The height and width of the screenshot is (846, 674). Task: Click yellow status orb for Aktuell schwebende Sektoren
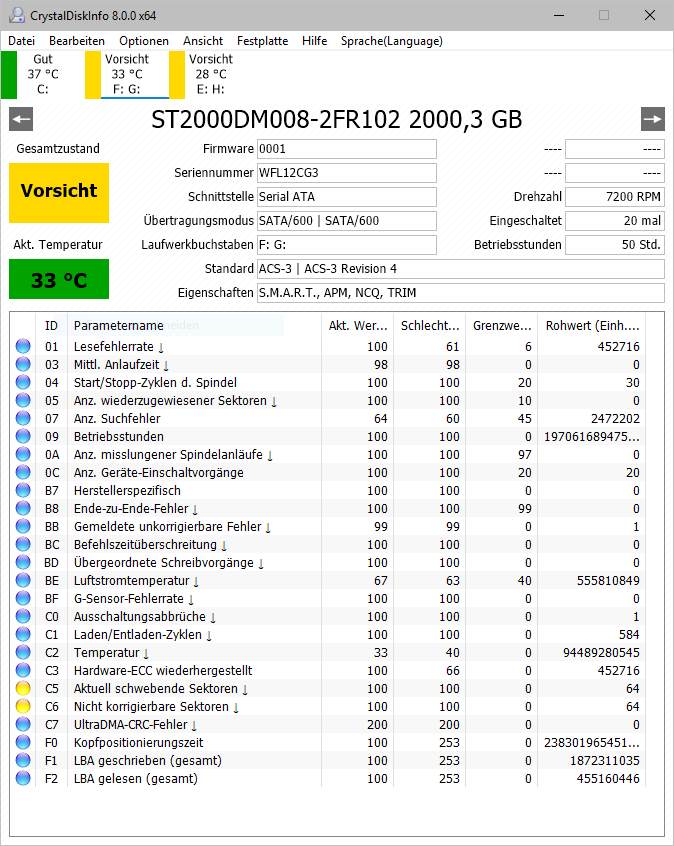click(x=23, y=688)
